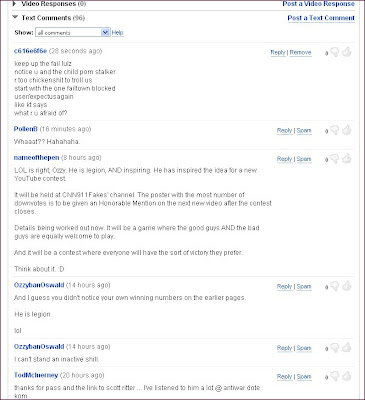
Task: Reply to the c616e6f6e comment
Action: click(278, 52)
